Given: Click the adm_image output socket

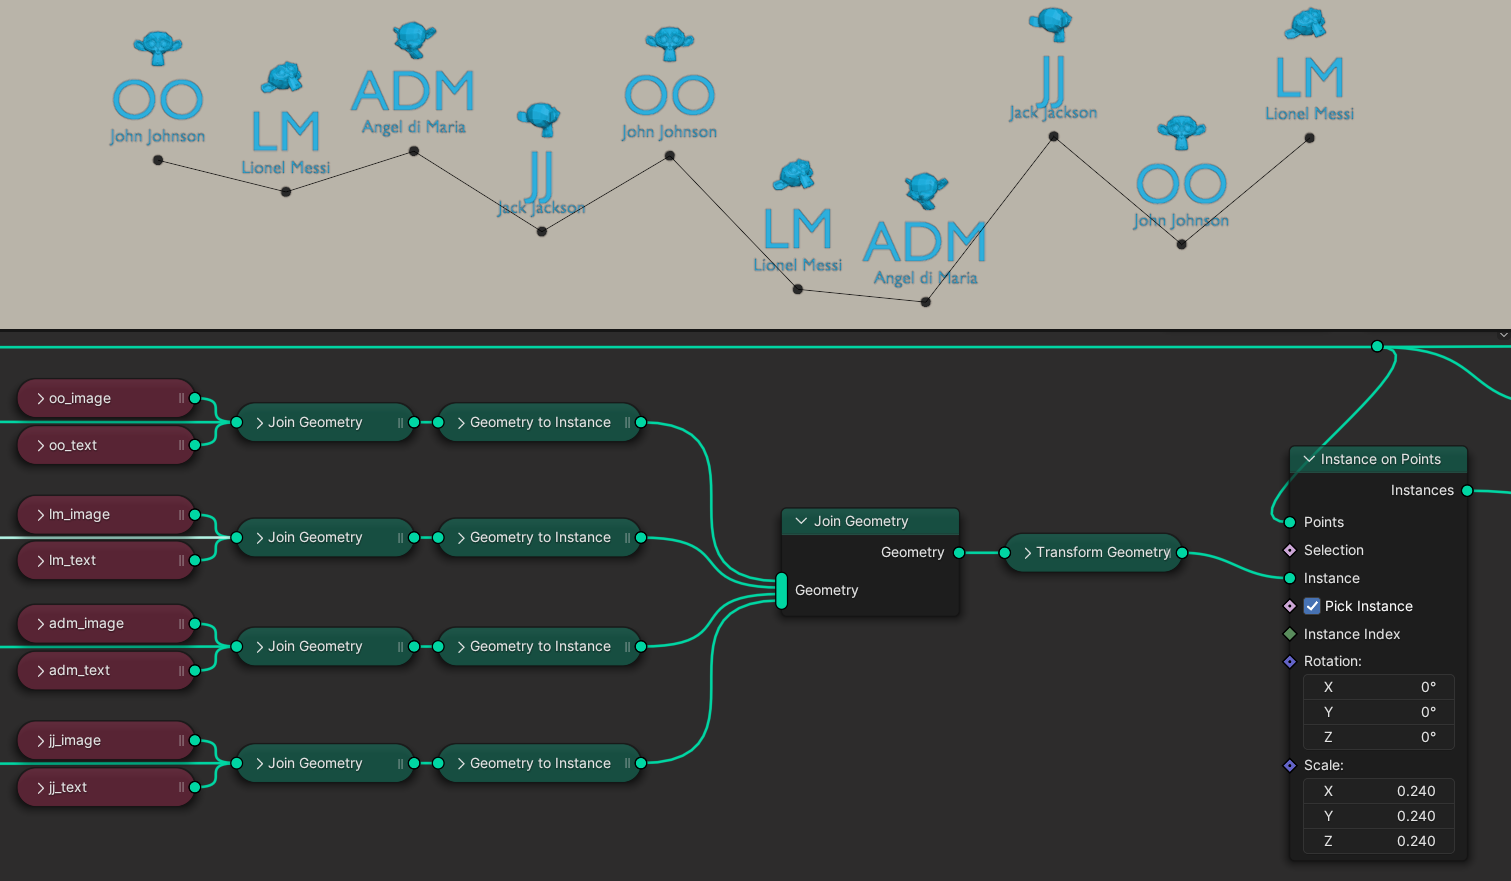Looking at the screenshot, I should (195, 623).
